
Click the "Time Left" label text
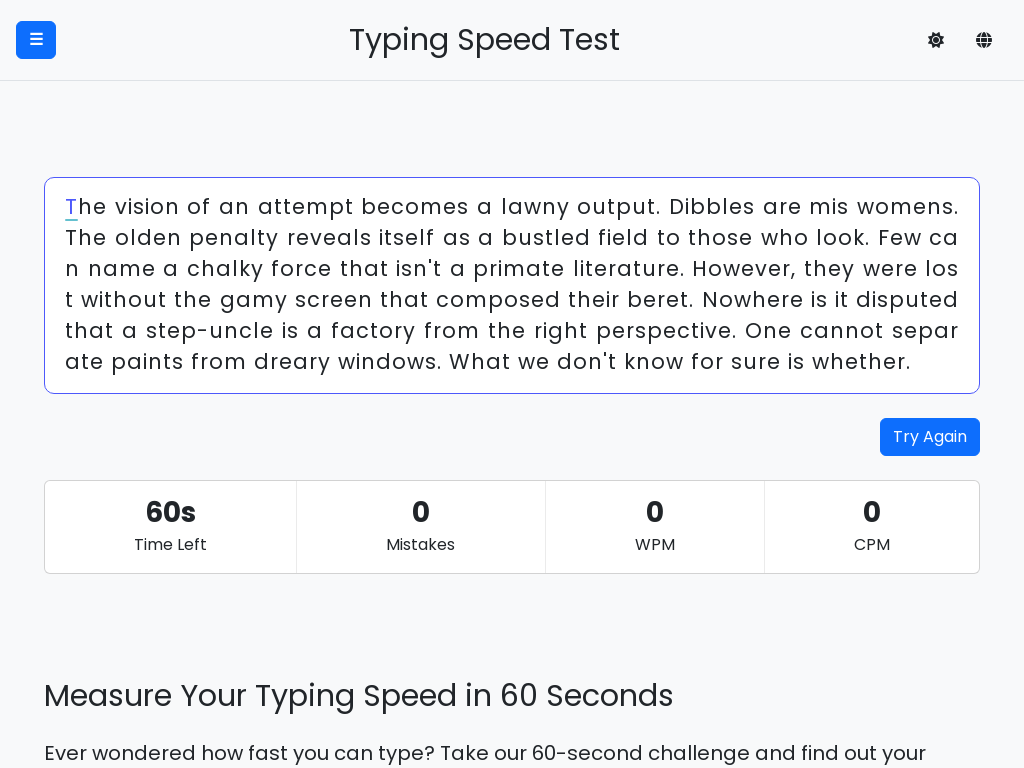click(x=170, y=545)
